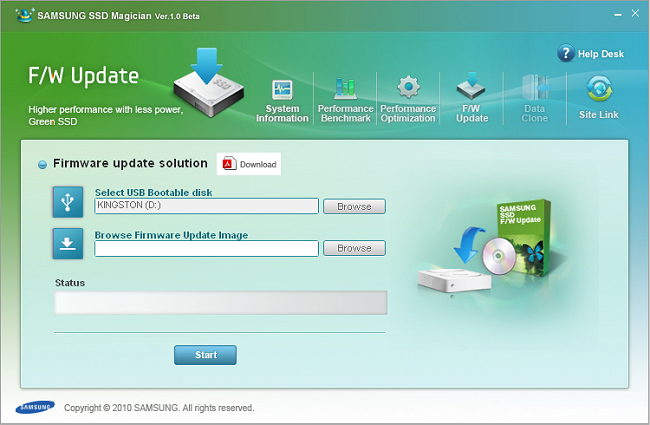Click the Help Desk text link
This screenshot has height=425, width=650.
pyautogui.click(x=601, y=54)
